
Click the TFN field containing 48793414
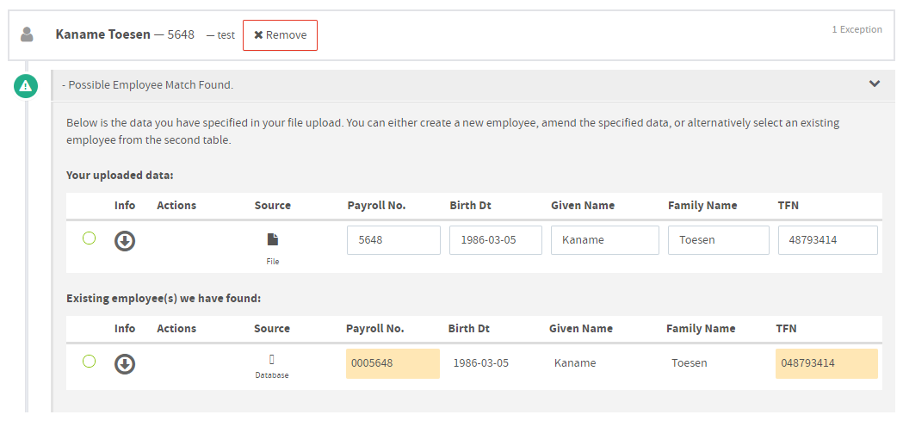tap(828, 240)
